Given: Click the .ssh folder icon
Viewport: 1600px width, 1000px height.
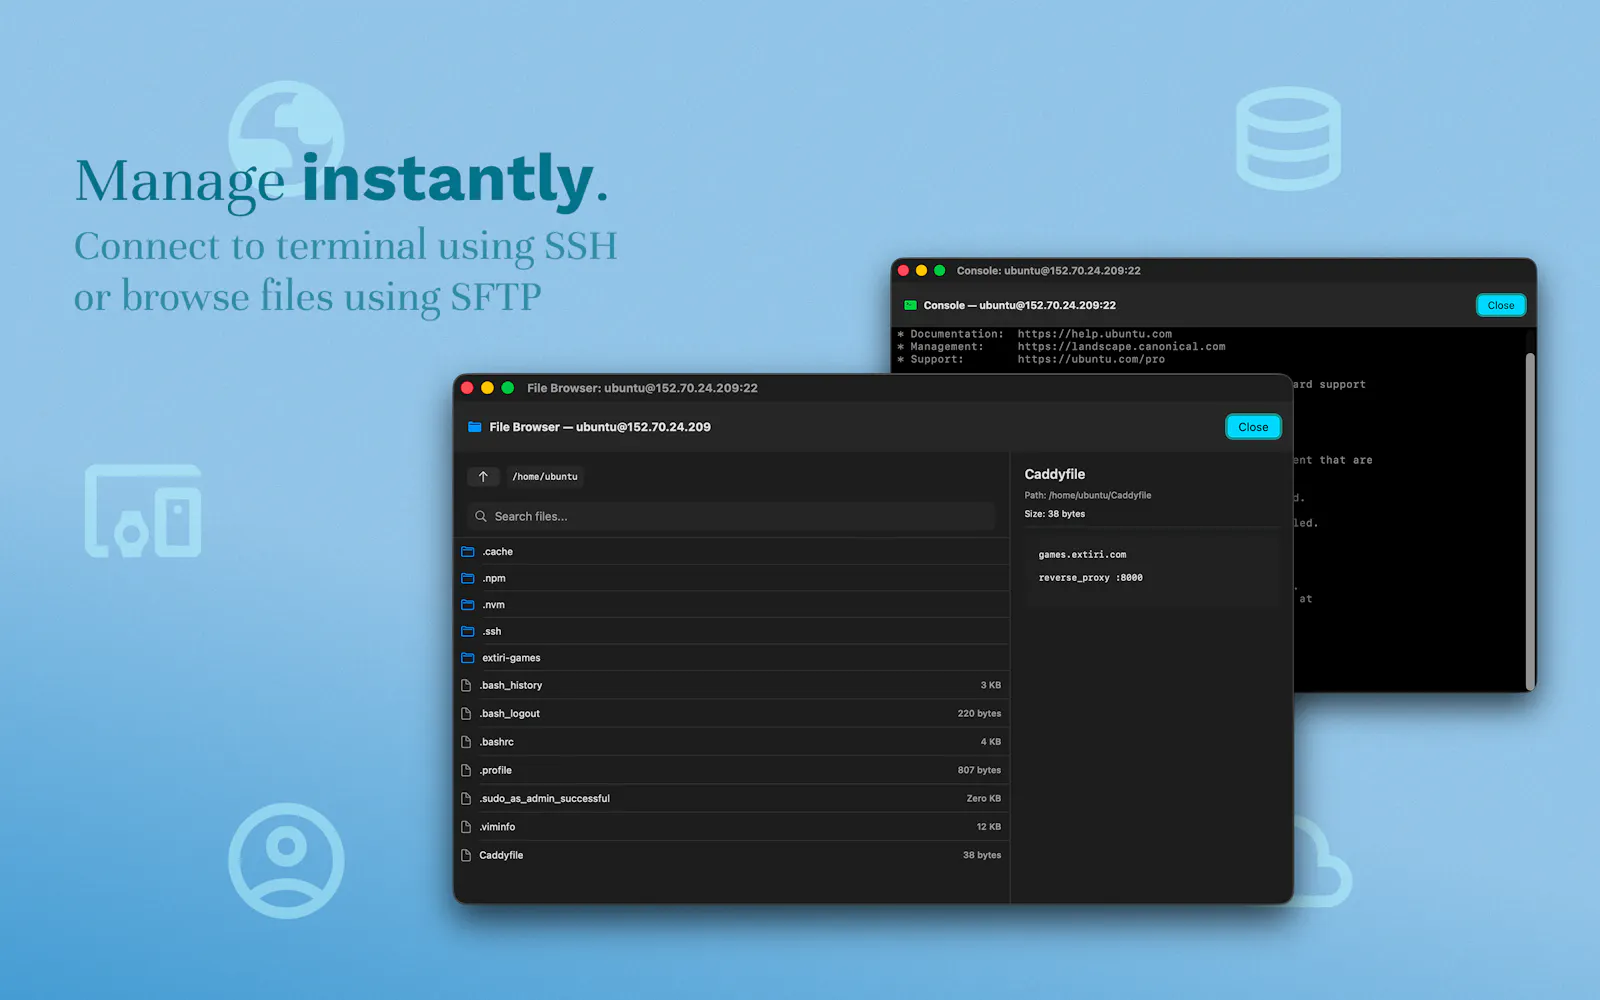Looking at the screenshot, I should [467, 631].
